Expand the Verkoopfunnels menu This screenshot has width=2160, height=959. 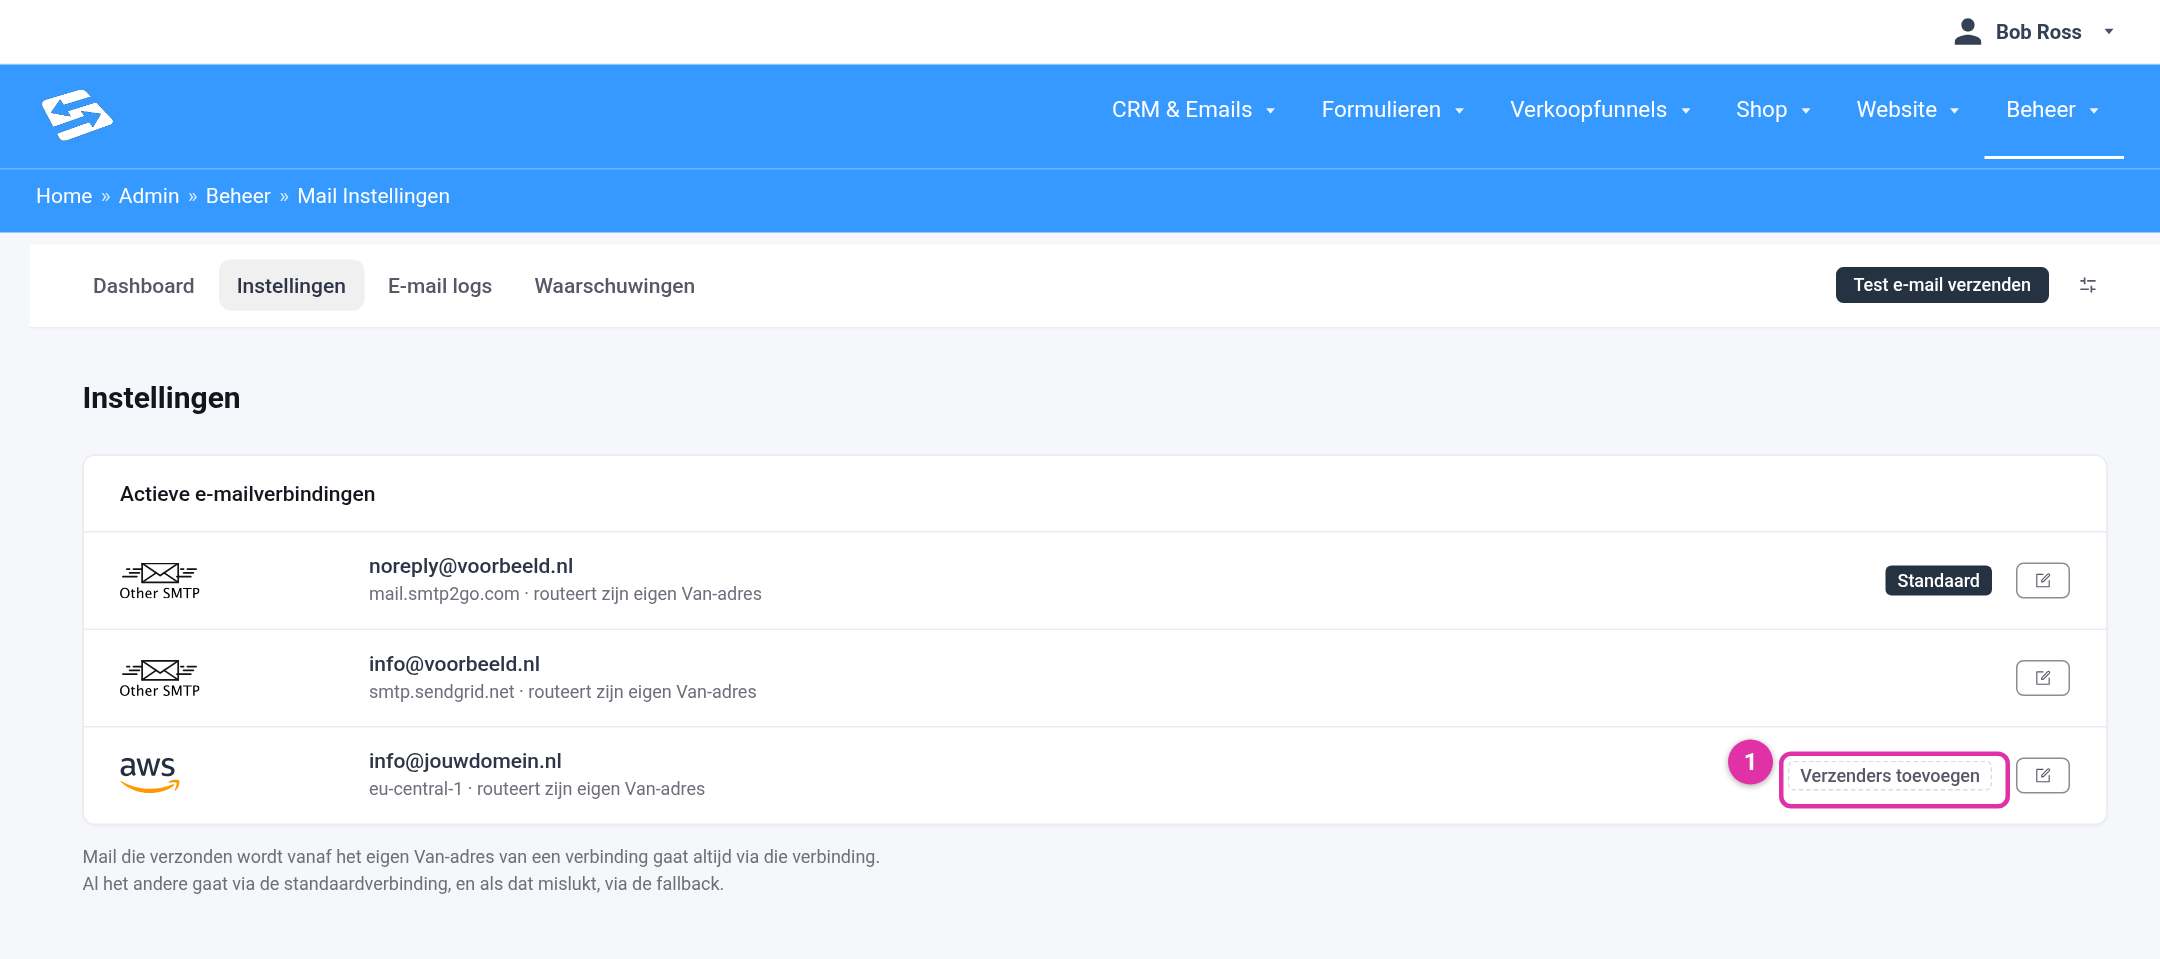pyautogui.click(x=1600, y=110)
